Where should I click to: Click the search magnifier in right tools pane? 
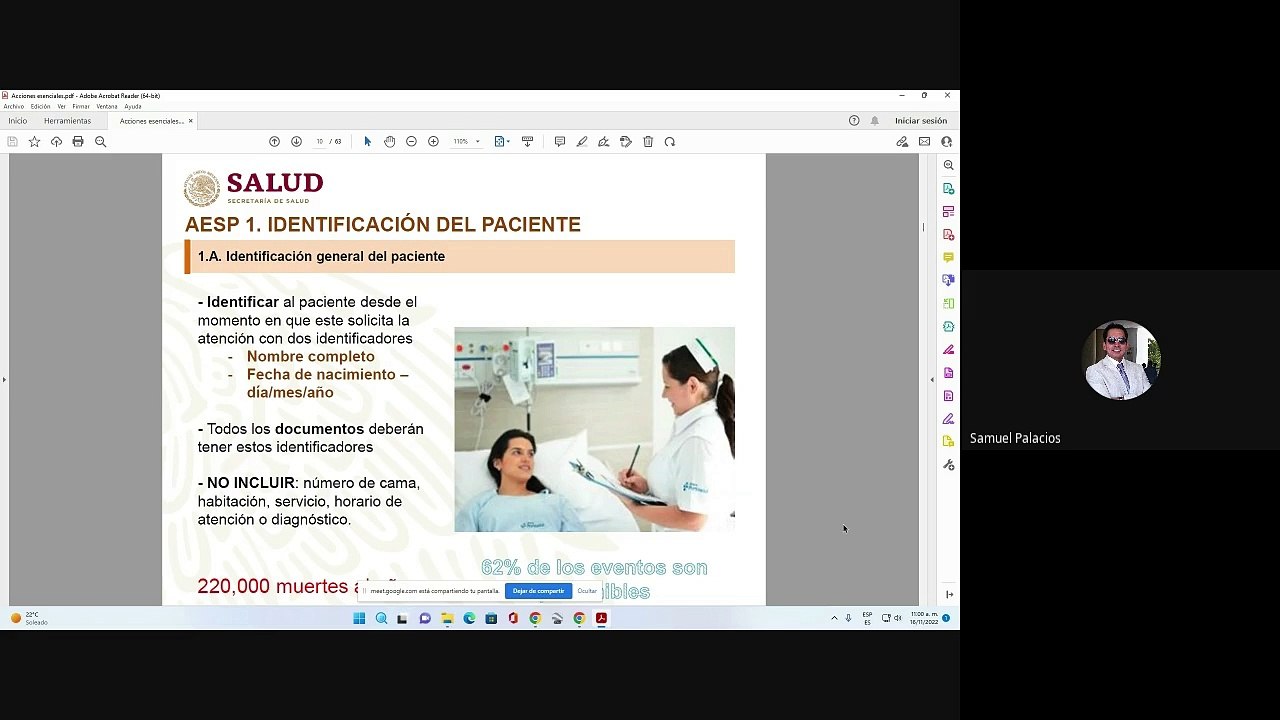(949, 165)
